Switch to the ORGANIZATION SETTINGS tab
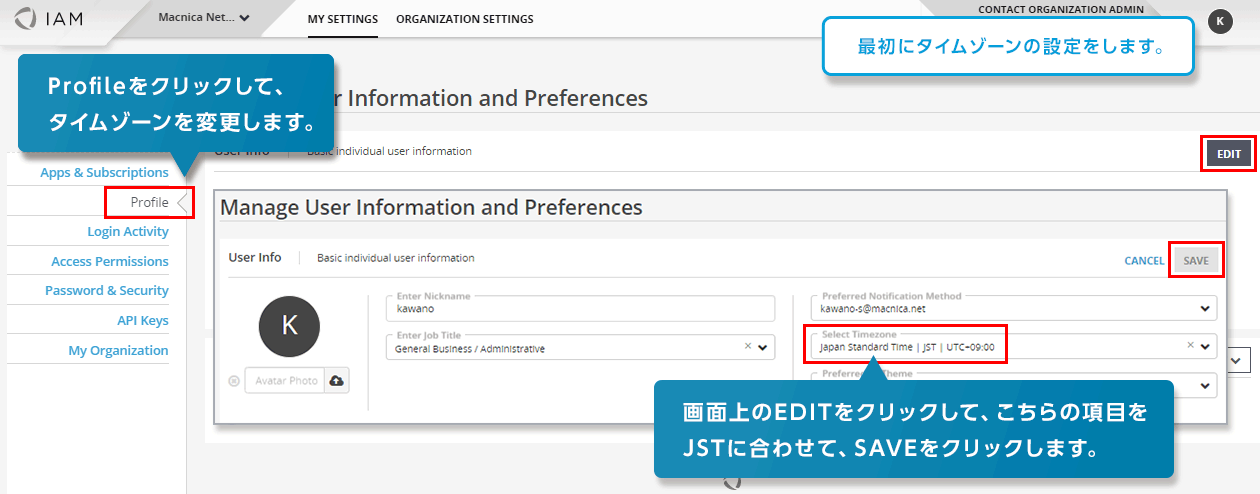The width and height of the screenshot is (1260, 494). pos(464,19)
